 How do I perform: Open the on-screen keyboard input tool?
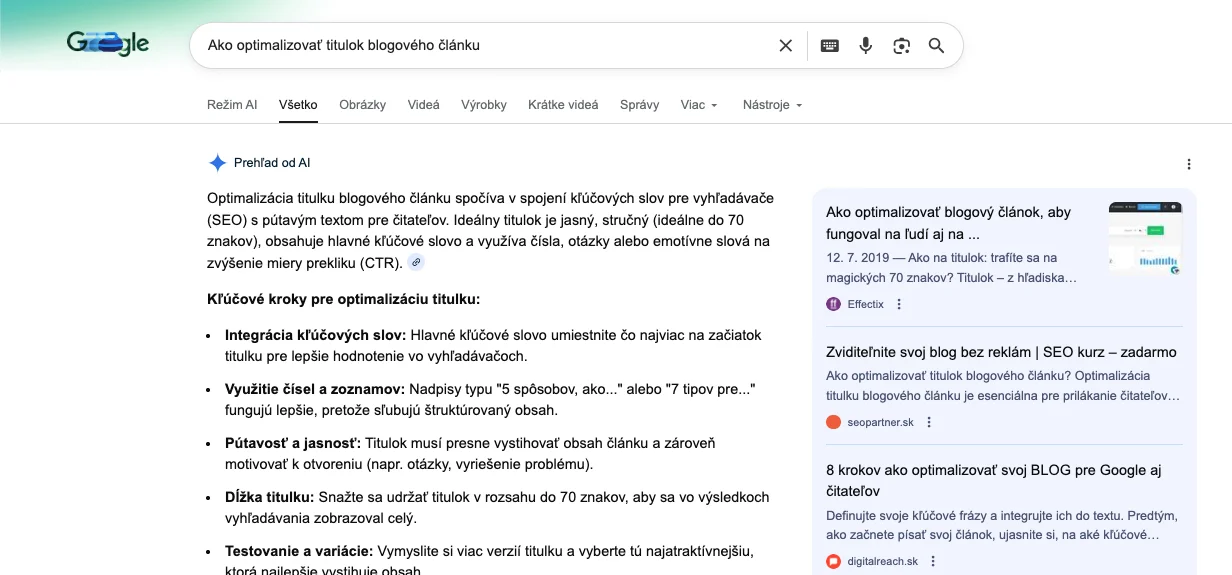click(x=829, y=45)
